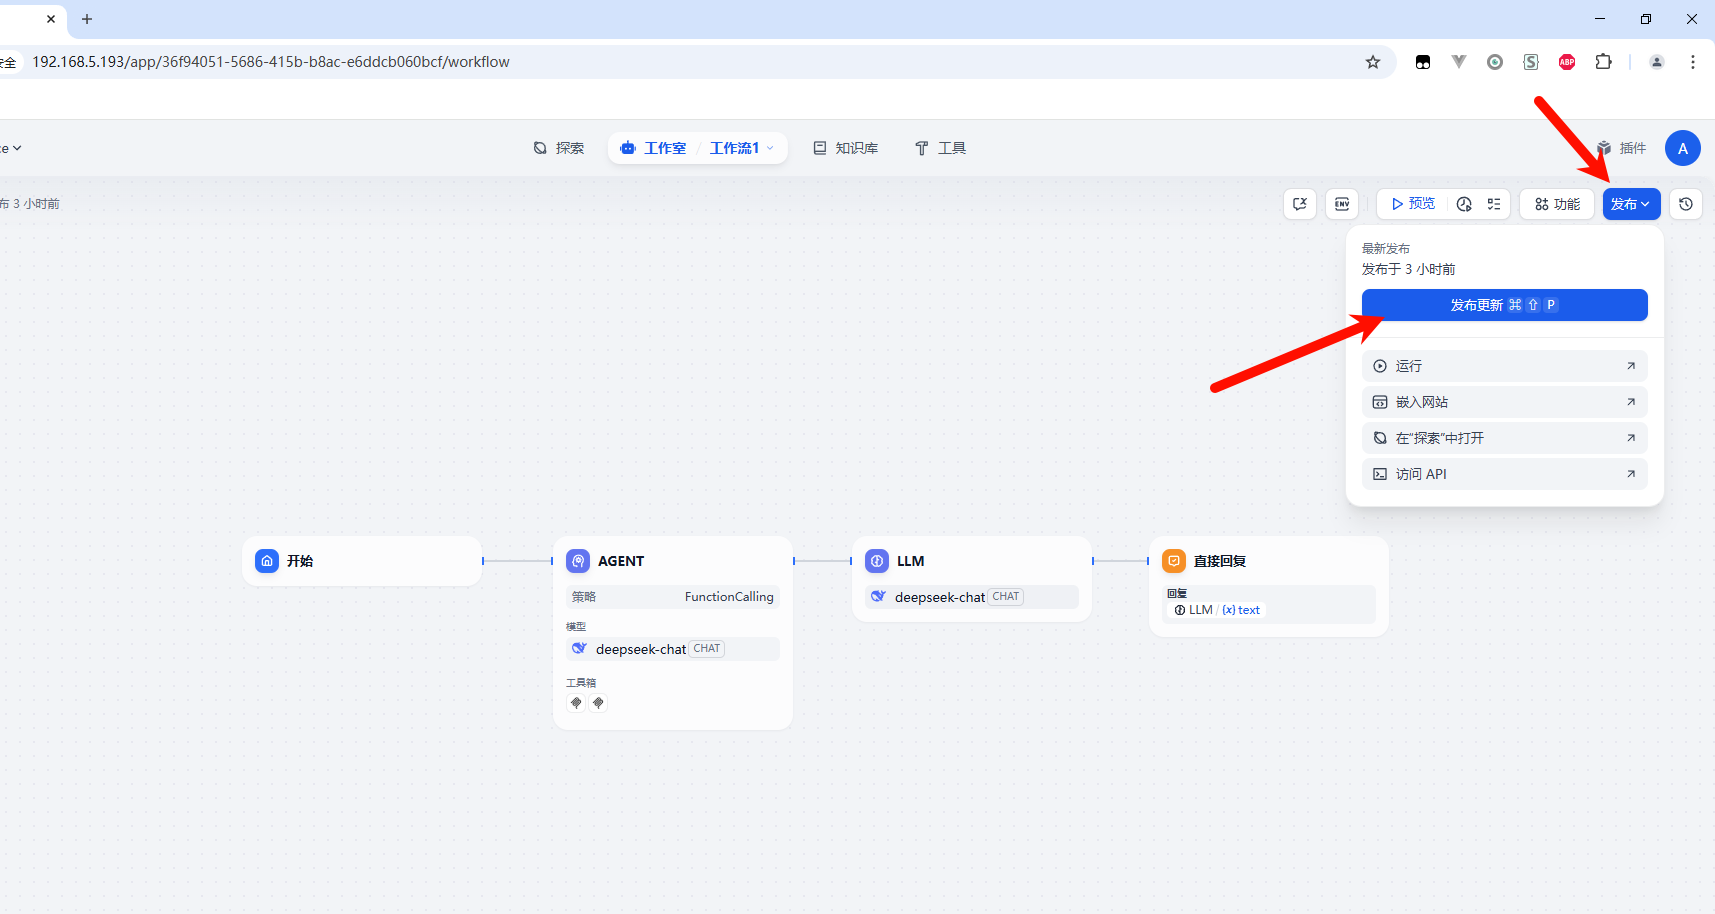Close the current browser tab

(51, 19)
